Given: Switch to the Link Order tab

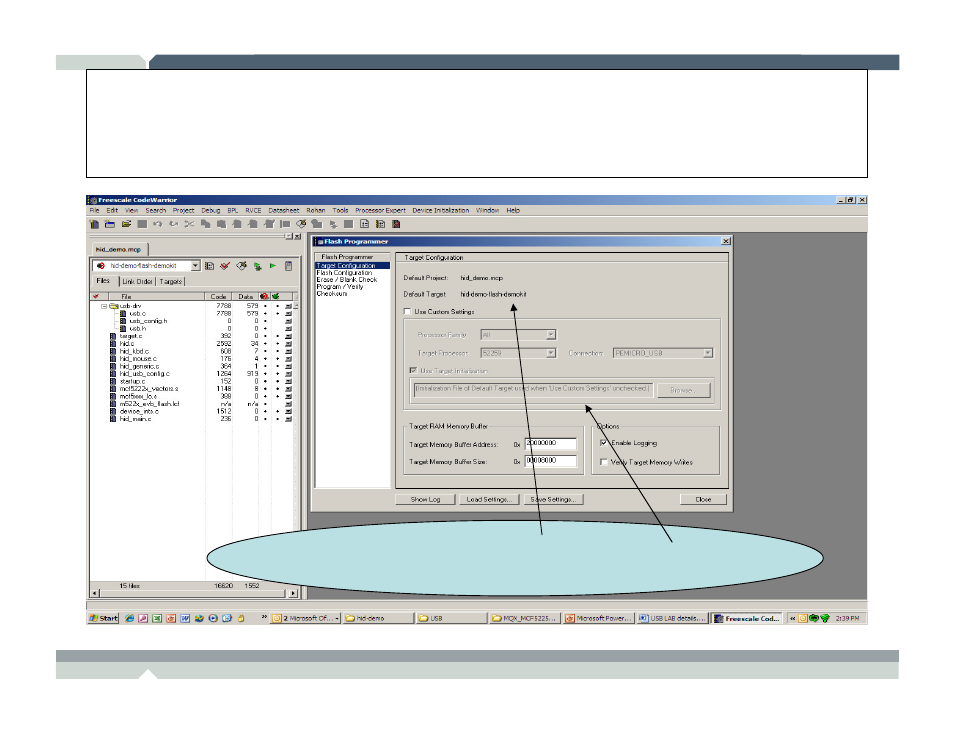Looking at the screenshot, I should click(x=138, y=282).
